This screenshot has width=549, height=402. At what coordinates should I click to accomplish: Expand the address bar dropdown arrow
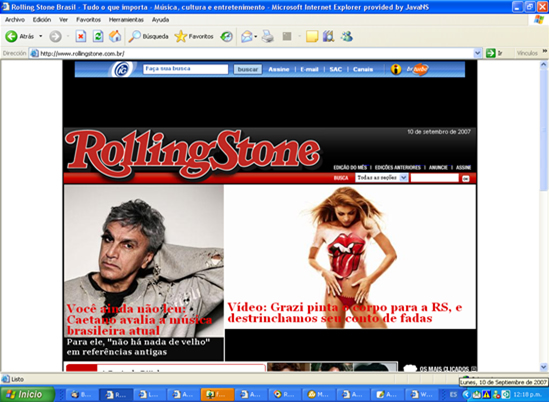tap(478, 54)
